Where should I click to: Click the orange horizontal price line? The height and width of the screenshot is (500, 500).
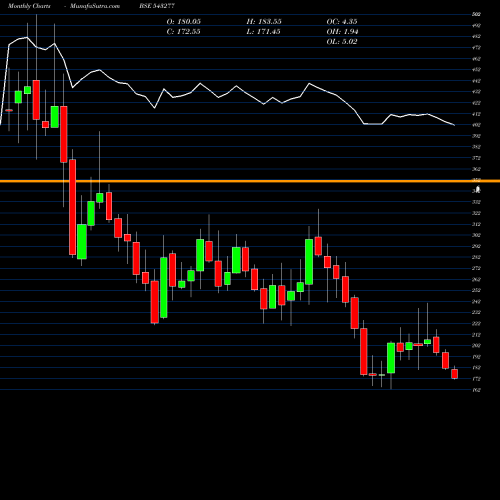pyautogui.click(x=250, y=181)
